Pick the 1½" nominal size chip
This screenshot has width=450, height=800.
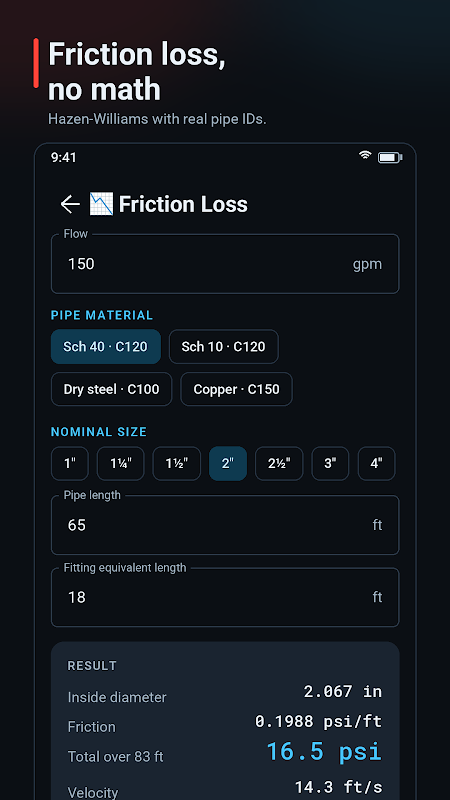point(177,463)
